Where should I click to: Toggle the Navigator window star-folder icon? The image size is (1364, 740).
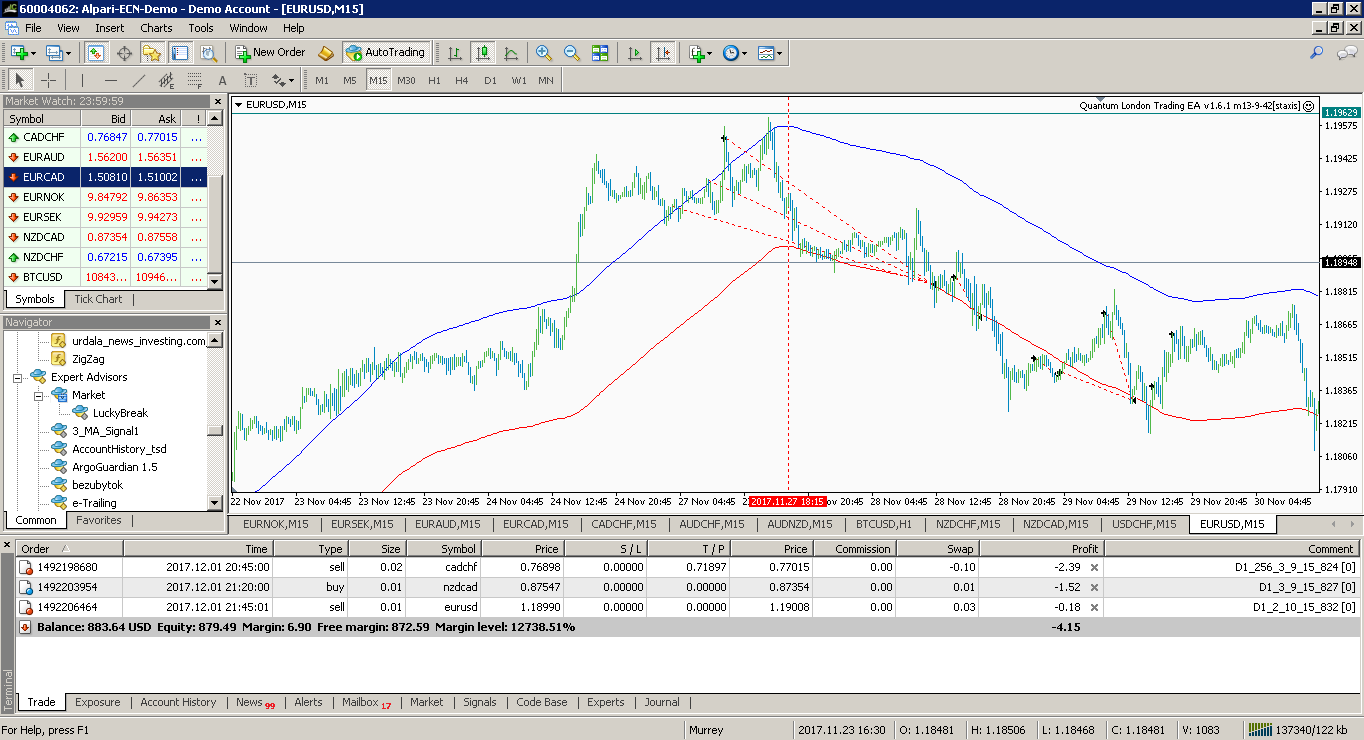[x=152, y=52]
